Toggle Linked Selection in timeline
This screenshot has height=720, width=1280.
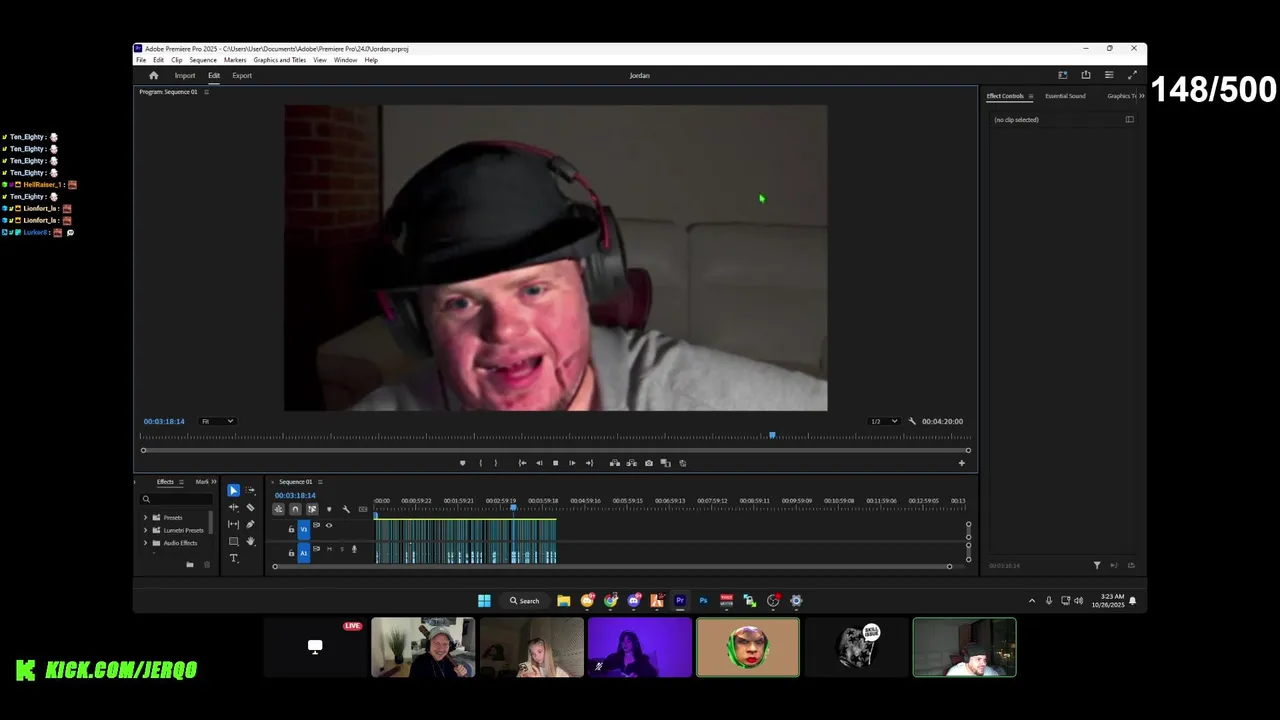(312, 509)
